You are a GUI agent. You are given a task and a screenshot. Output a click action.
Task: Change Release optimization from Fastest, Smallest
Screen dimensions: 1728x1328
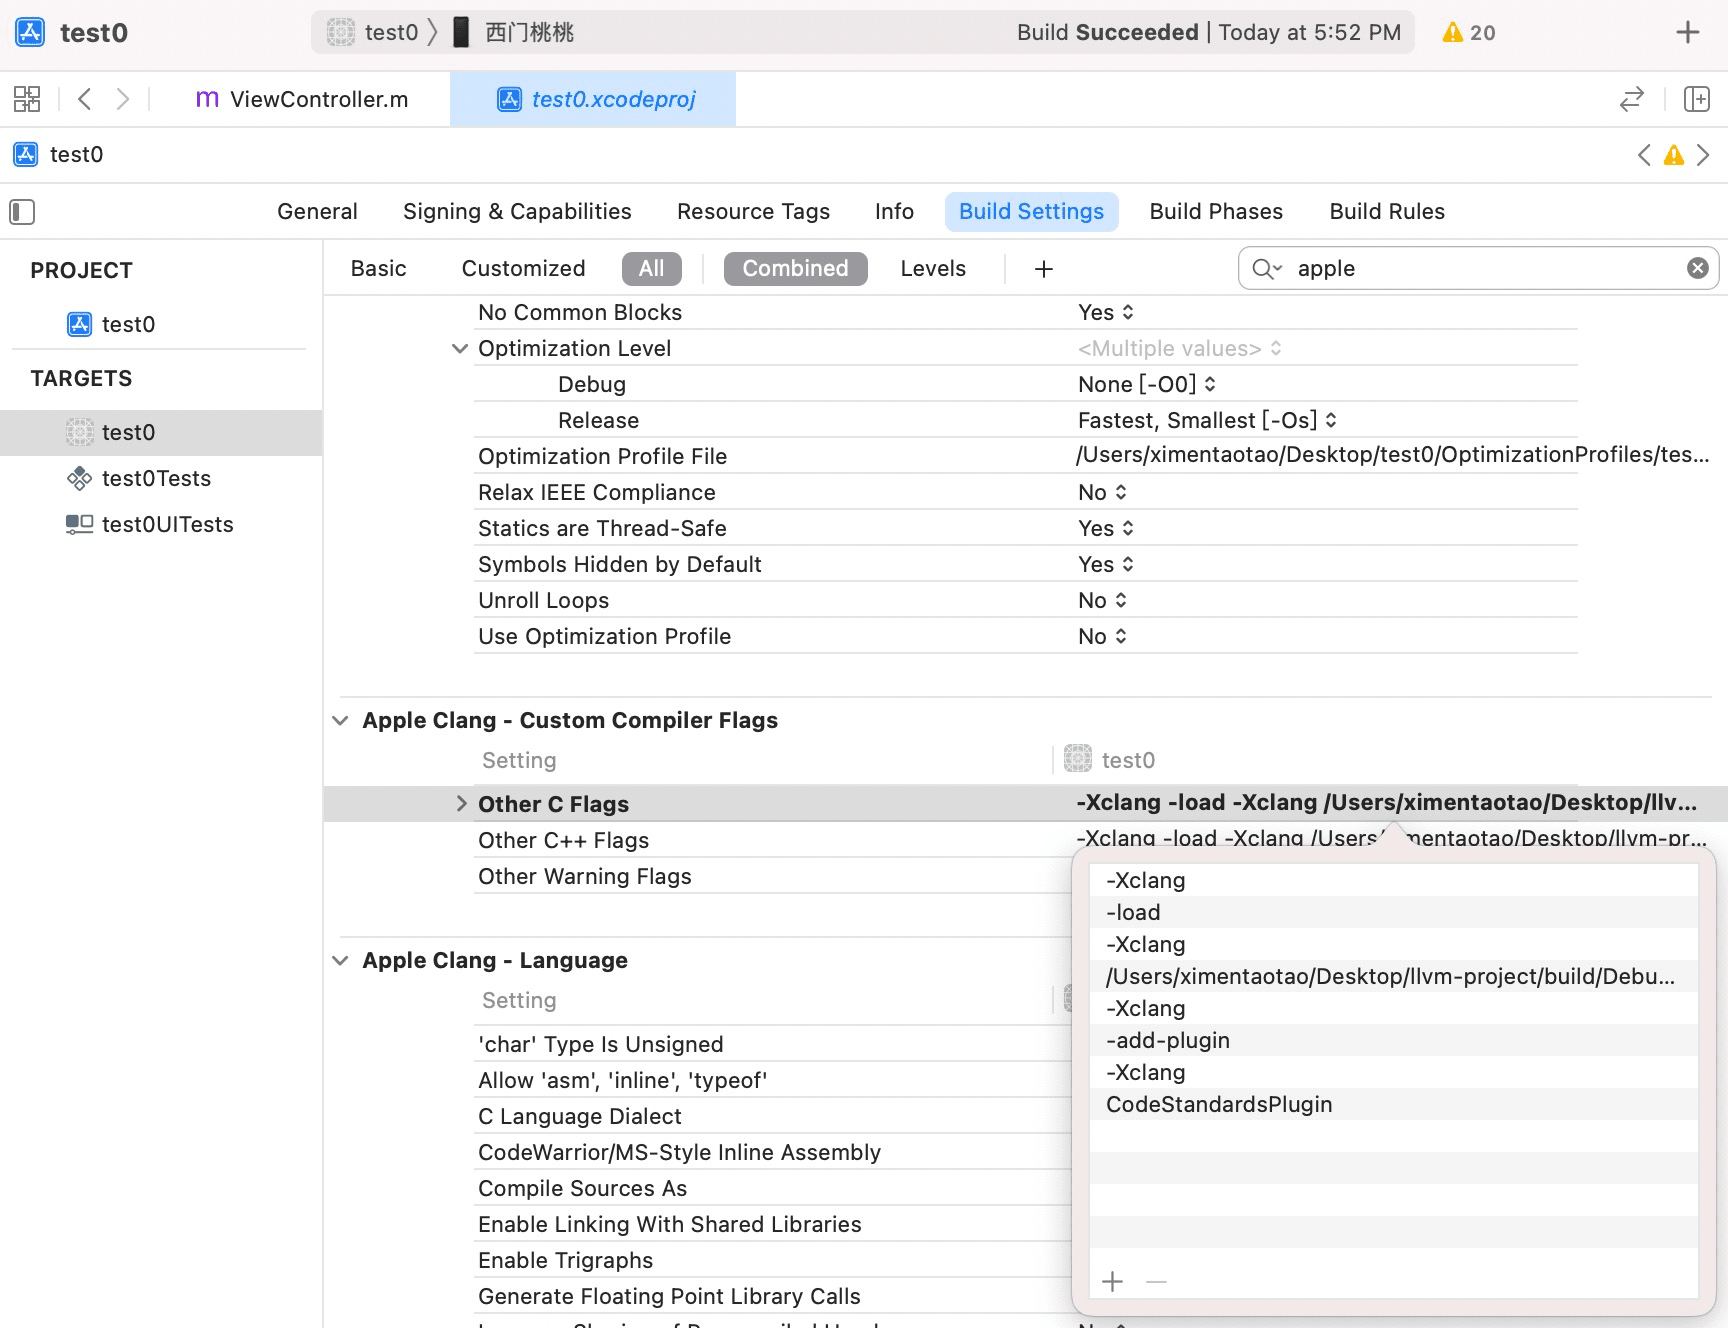click(1207, 420)
